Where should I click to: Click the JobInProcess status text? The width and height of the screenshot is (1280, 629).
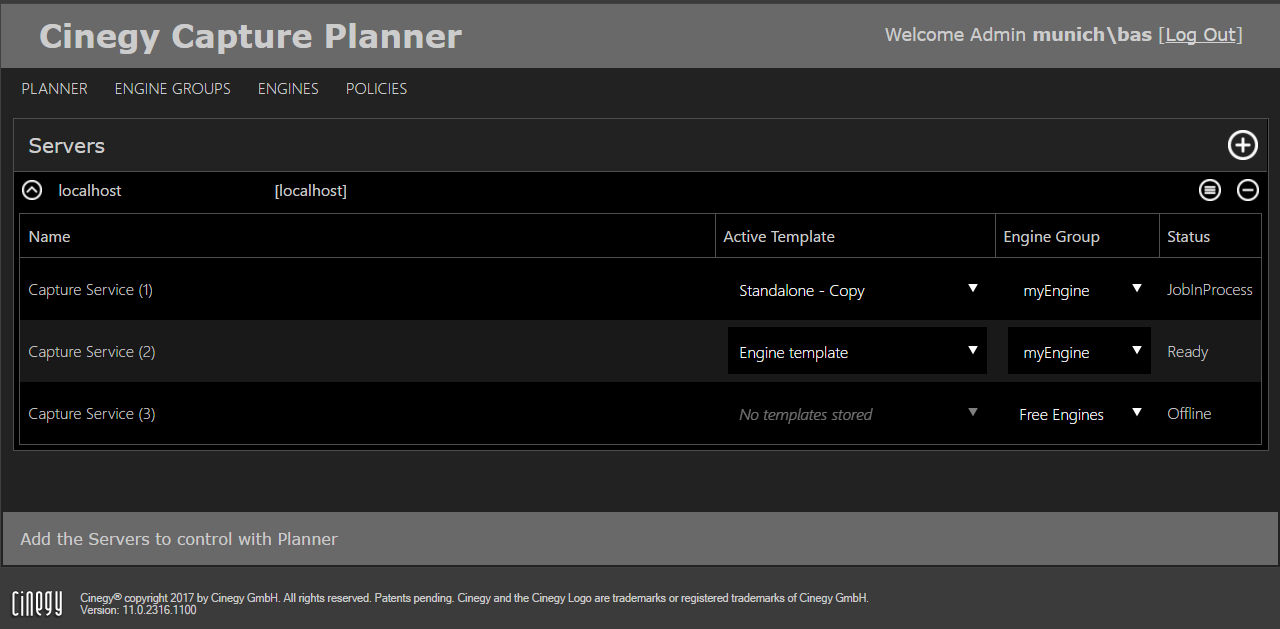(1210, 290)
